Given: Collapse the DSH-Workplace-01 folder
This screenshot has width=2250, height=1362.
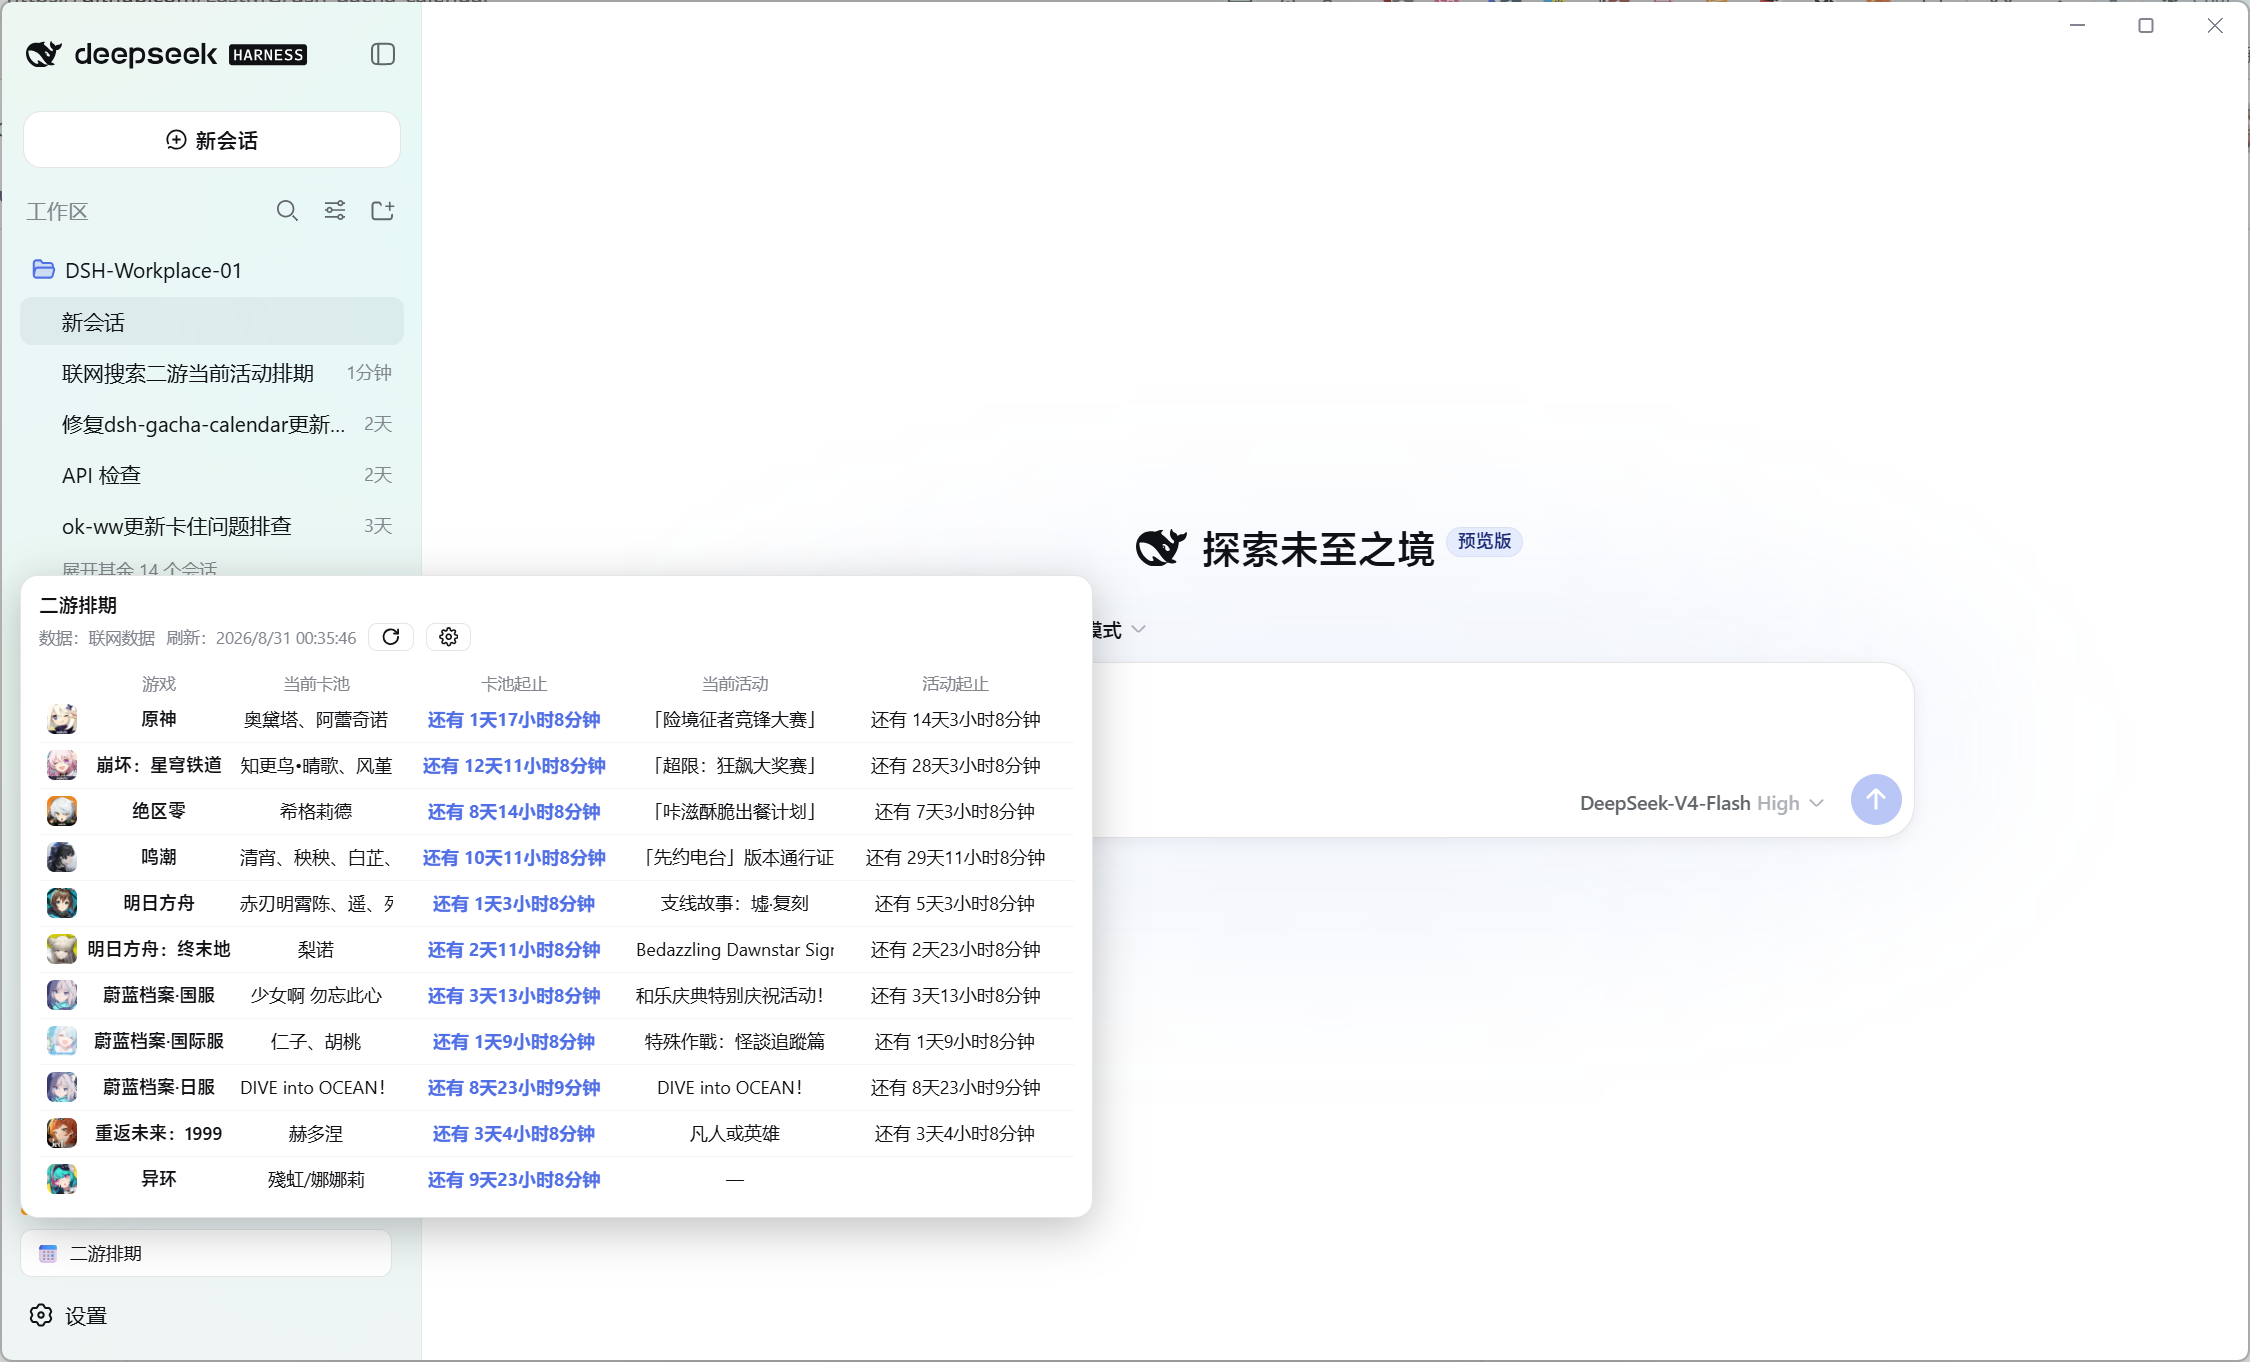Looking at the screenshot, I should click(212, 270).
